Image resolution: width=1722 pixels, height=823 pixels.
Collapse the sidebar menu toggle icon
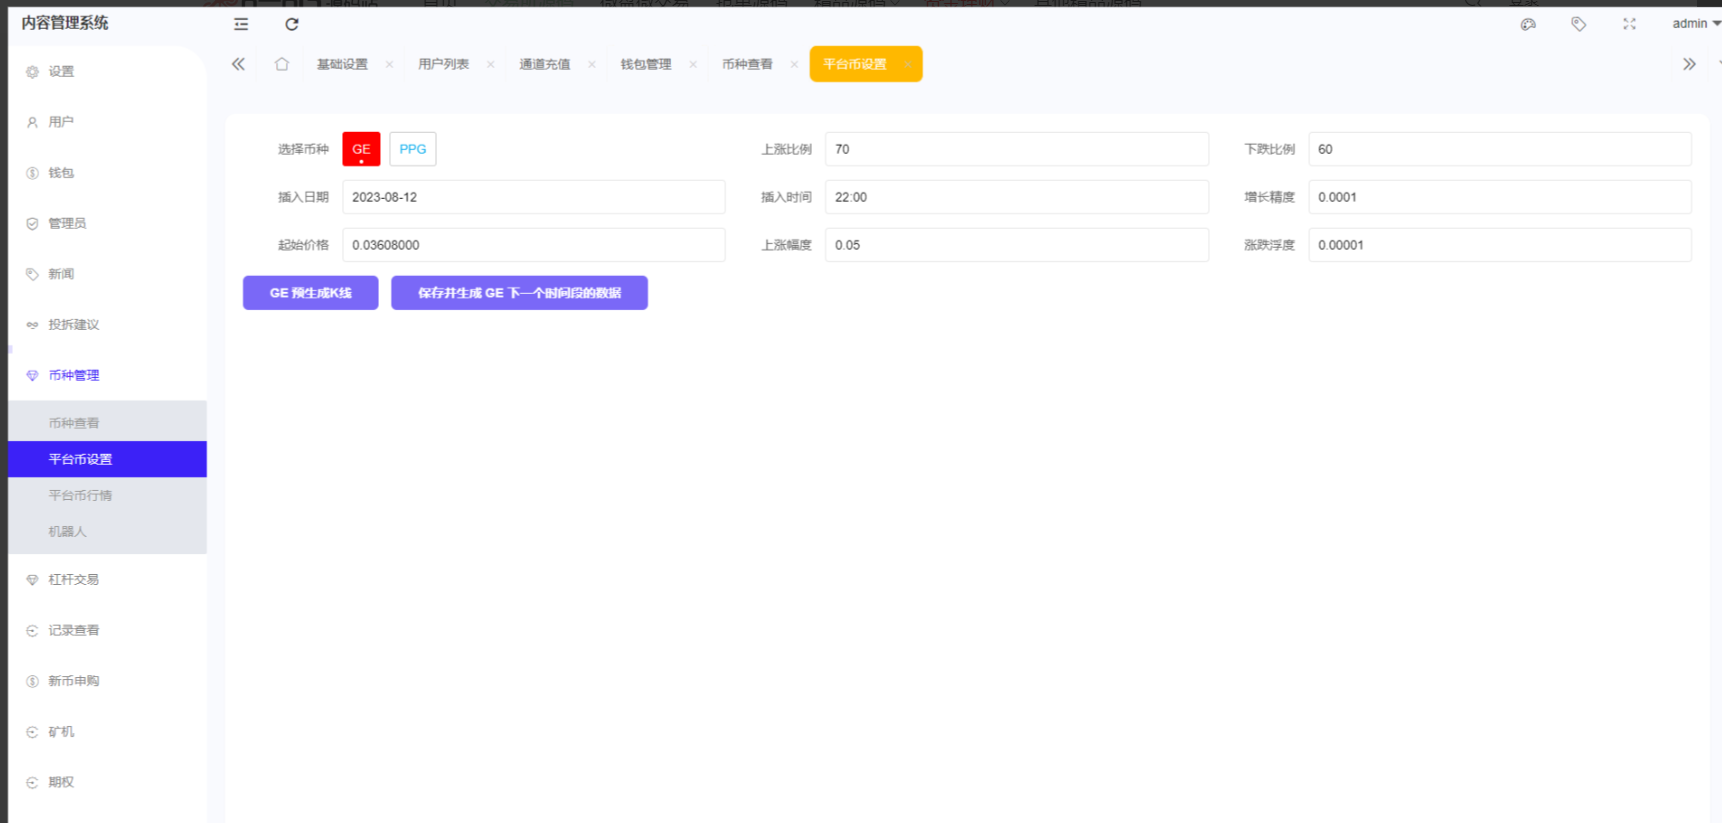pyautogui.click(x=241, y=24)
